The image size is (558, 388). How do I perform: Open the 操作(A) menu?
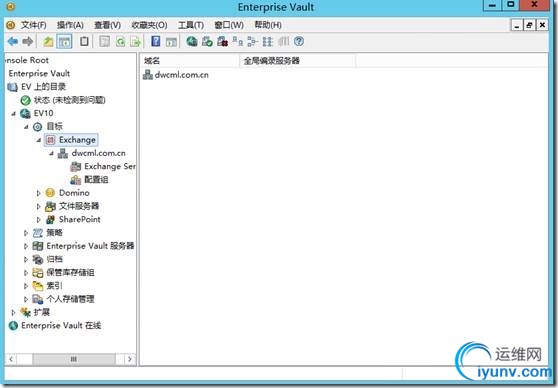(x=70, y=25)
